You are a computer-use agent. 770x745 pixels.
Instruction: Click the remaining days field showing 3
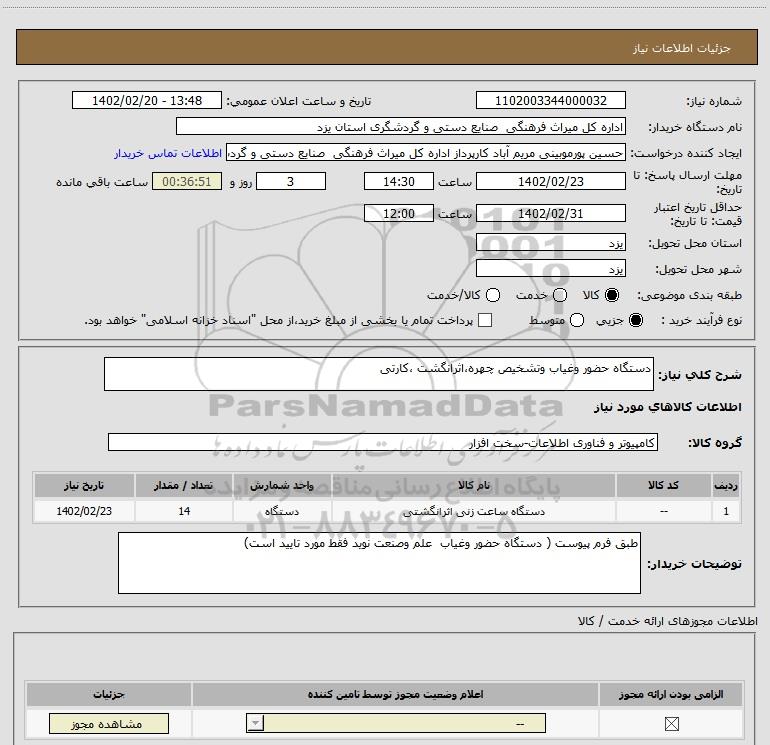click(291, 181)
